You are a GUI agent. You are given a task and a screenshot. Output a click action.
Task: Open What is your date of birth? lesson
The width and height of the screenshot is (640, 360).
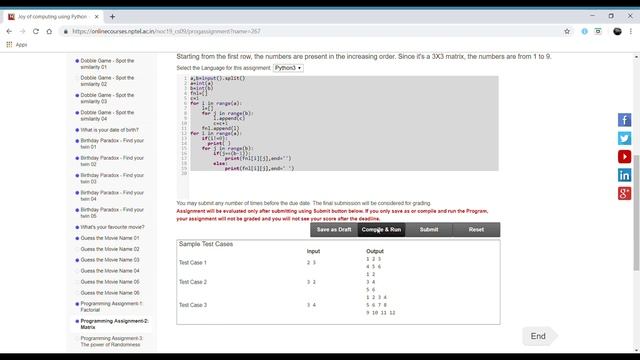tap(109, 130)
